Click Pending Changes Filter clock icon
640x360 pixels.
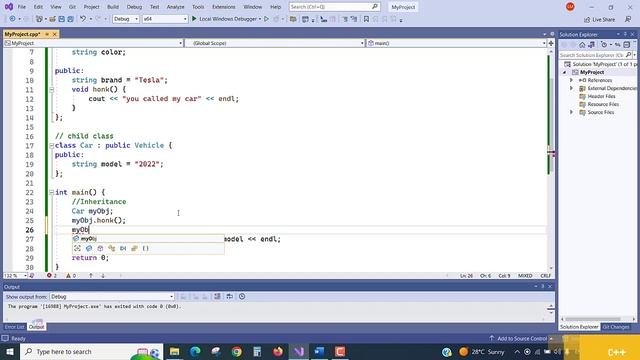[604, 44]
